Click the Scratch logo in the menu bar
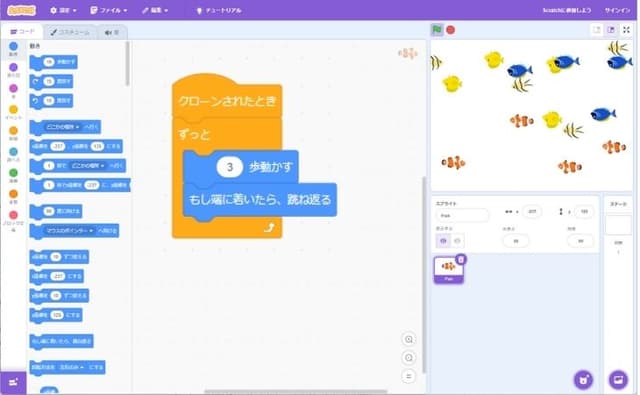The height and width of the screenshot is (395, 640). pyautogui.click(x=22, y=10)
